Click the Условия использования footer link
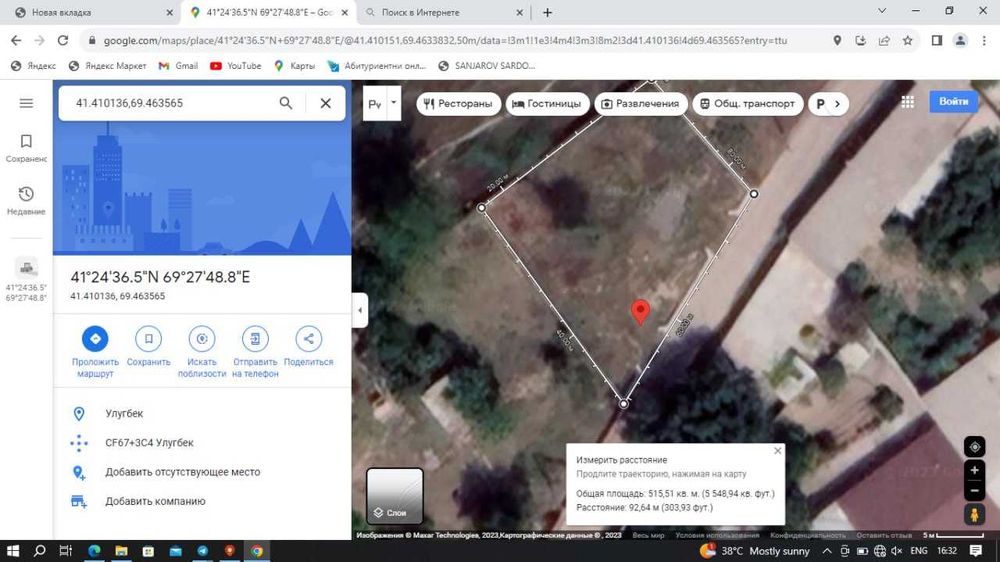1000x562 pixels. [717, 535]
